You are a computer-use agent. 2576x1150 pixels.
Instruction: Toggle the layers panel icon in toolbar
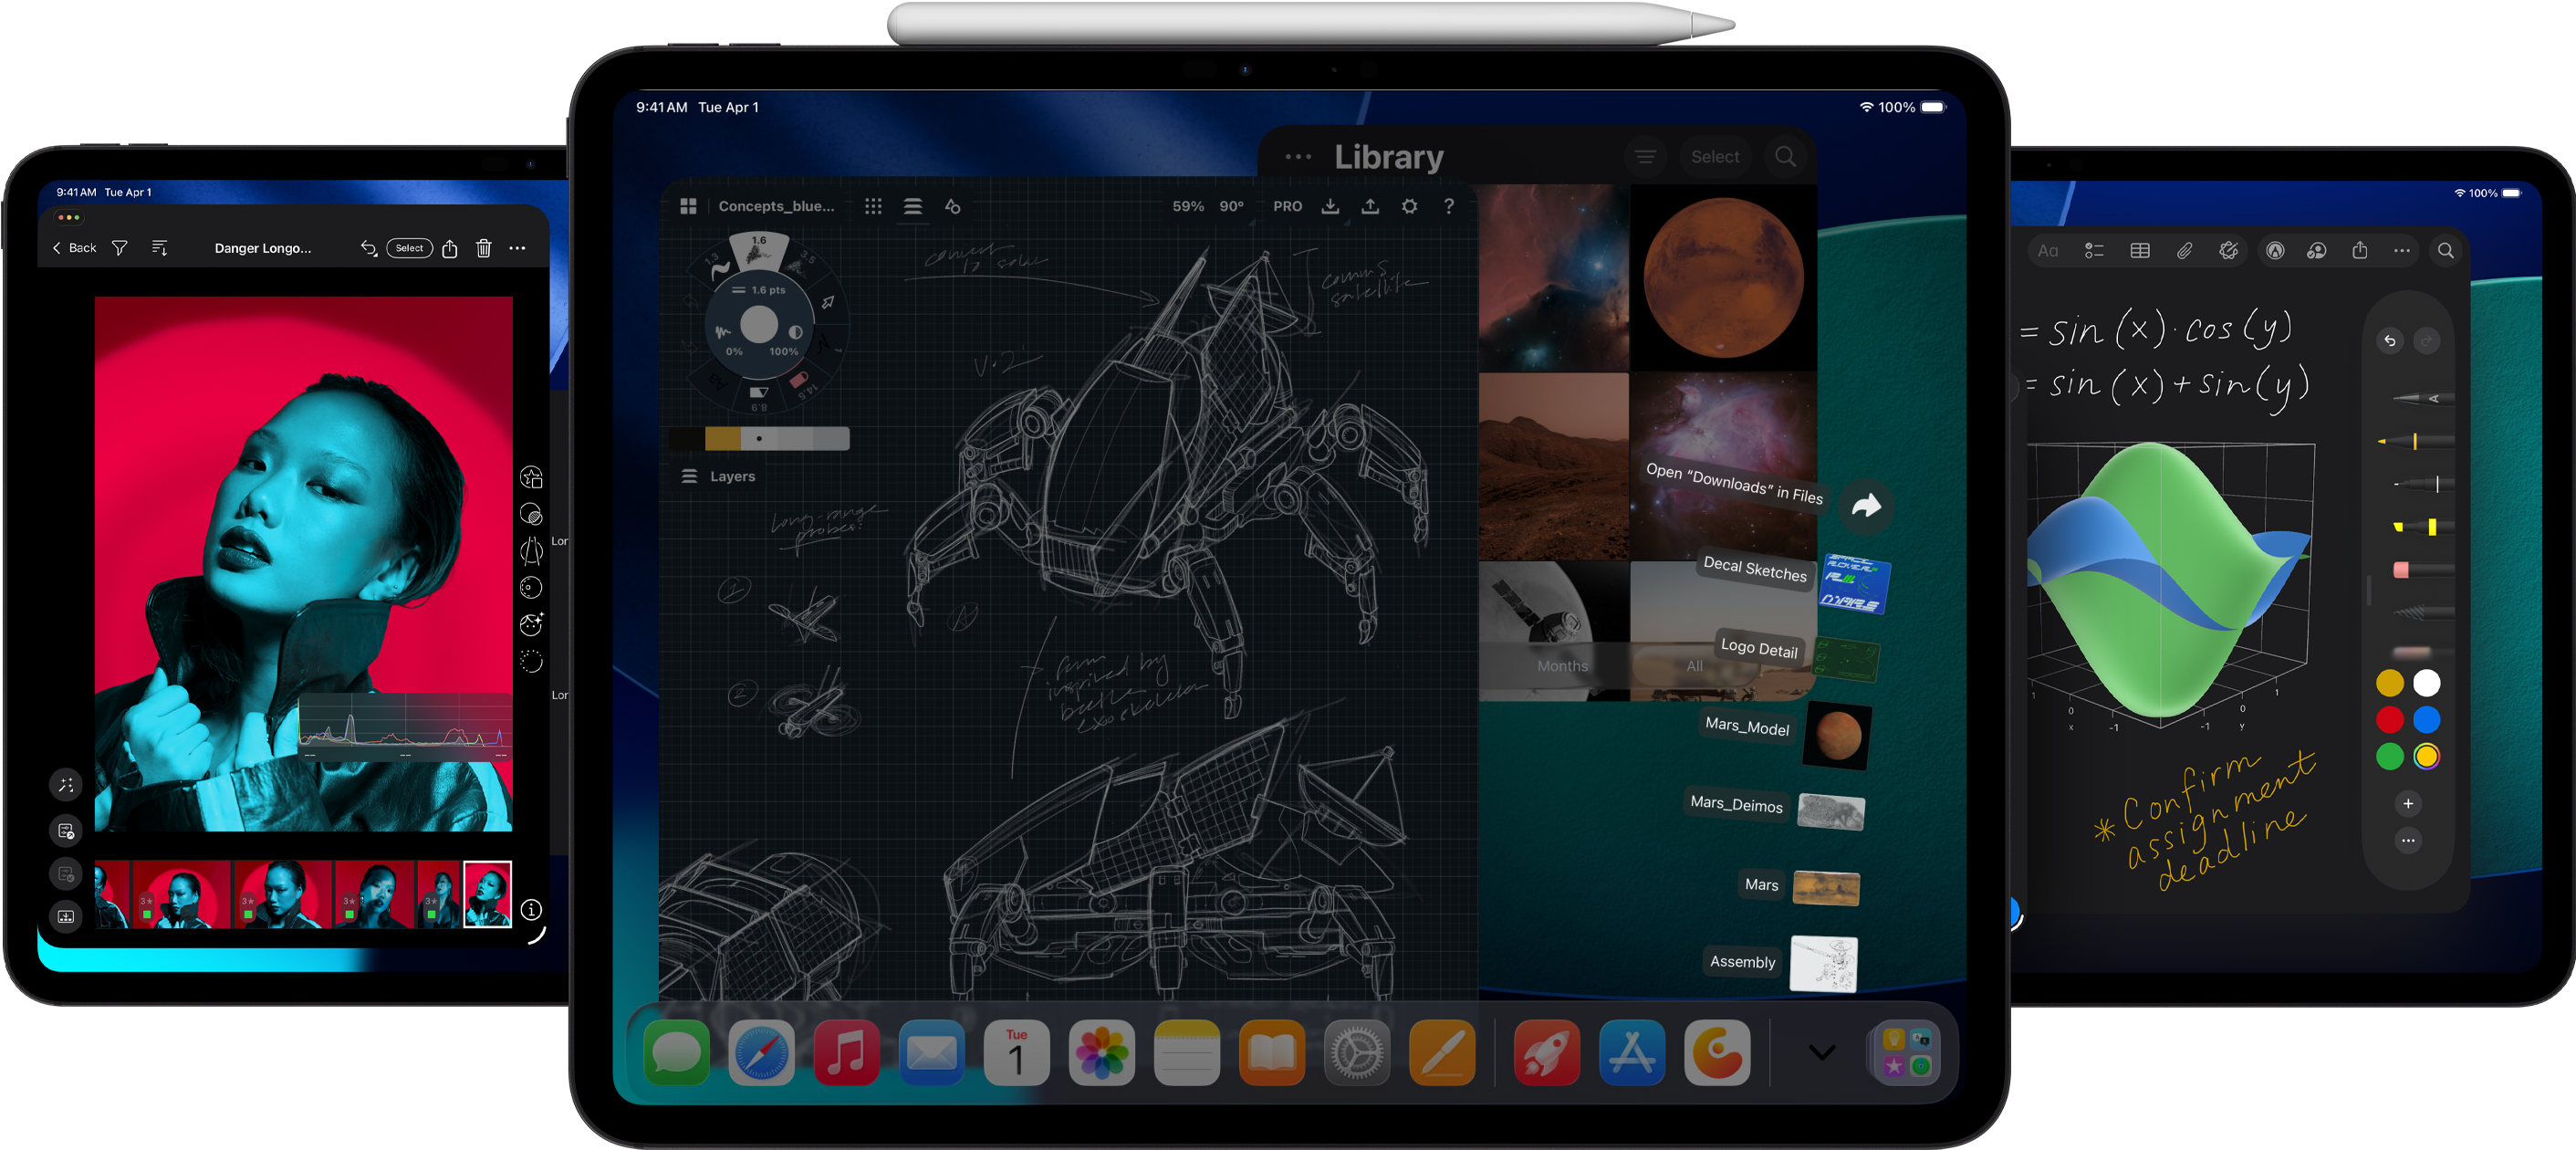913,206
